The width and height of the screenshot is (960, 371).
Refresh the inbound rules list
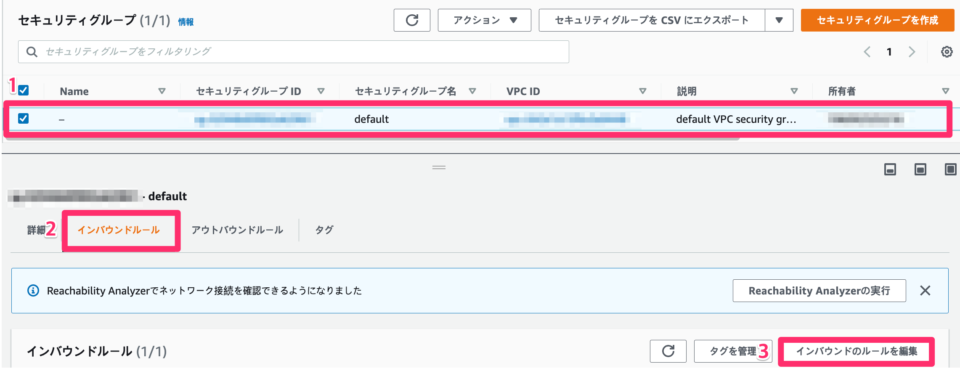669,351
